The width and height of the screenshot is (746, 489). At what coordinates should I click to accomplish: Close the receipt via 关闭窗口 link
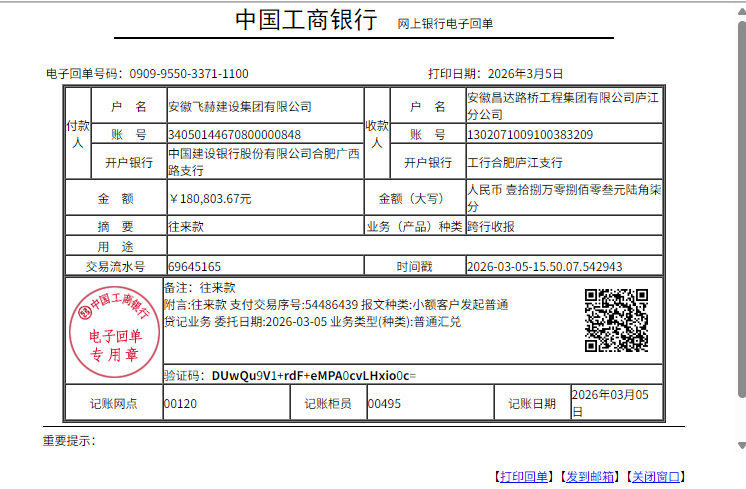click(655, 477)
